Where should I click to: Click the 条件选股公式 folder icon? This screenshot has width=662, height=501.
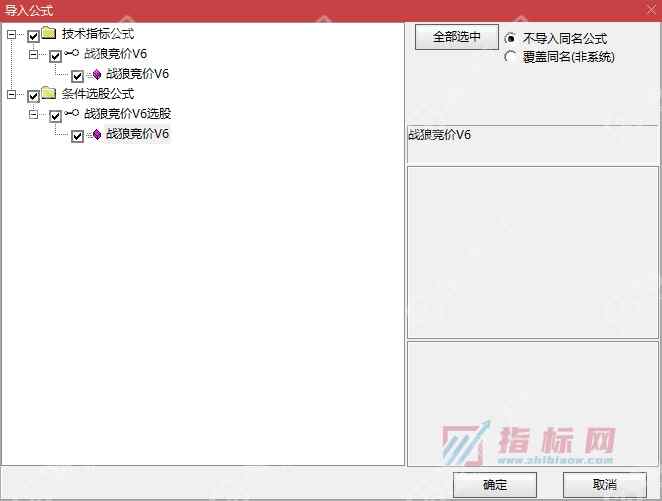point(49,93)
